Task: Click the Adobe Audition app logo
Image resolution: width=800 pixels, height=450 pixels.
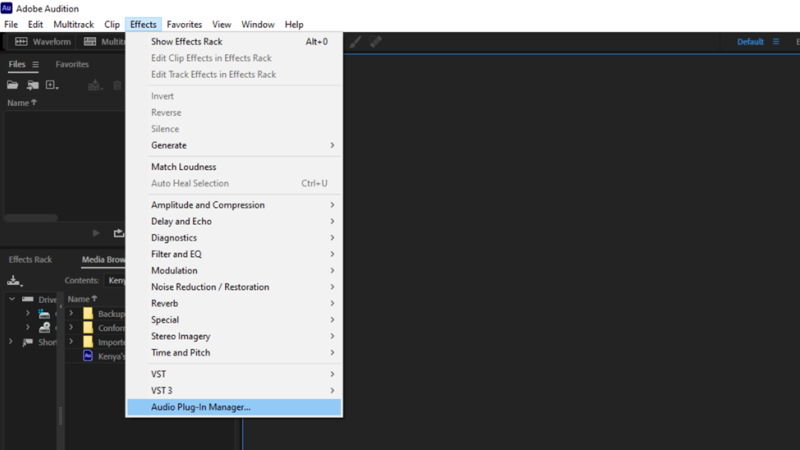Action: [7, 8]
